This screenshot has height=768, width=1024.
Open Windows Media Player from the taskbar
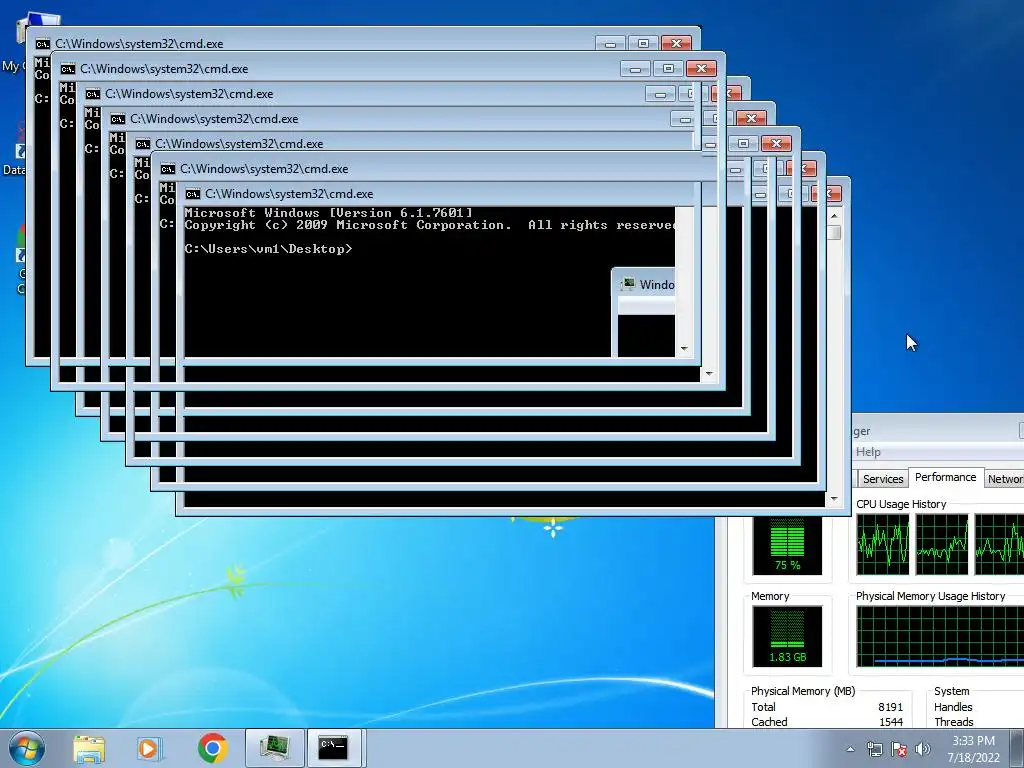tap(150, 748)
